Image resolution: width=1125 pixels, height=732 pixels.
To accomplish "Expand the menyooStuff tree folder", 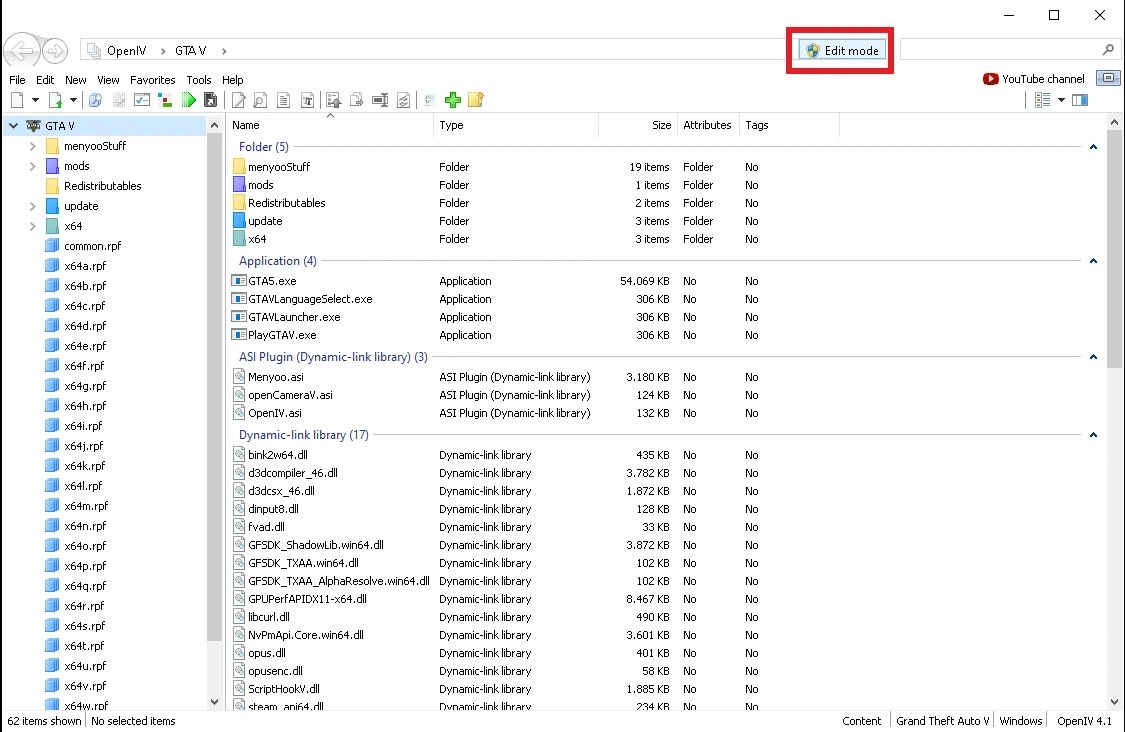I will click(32, 146).
